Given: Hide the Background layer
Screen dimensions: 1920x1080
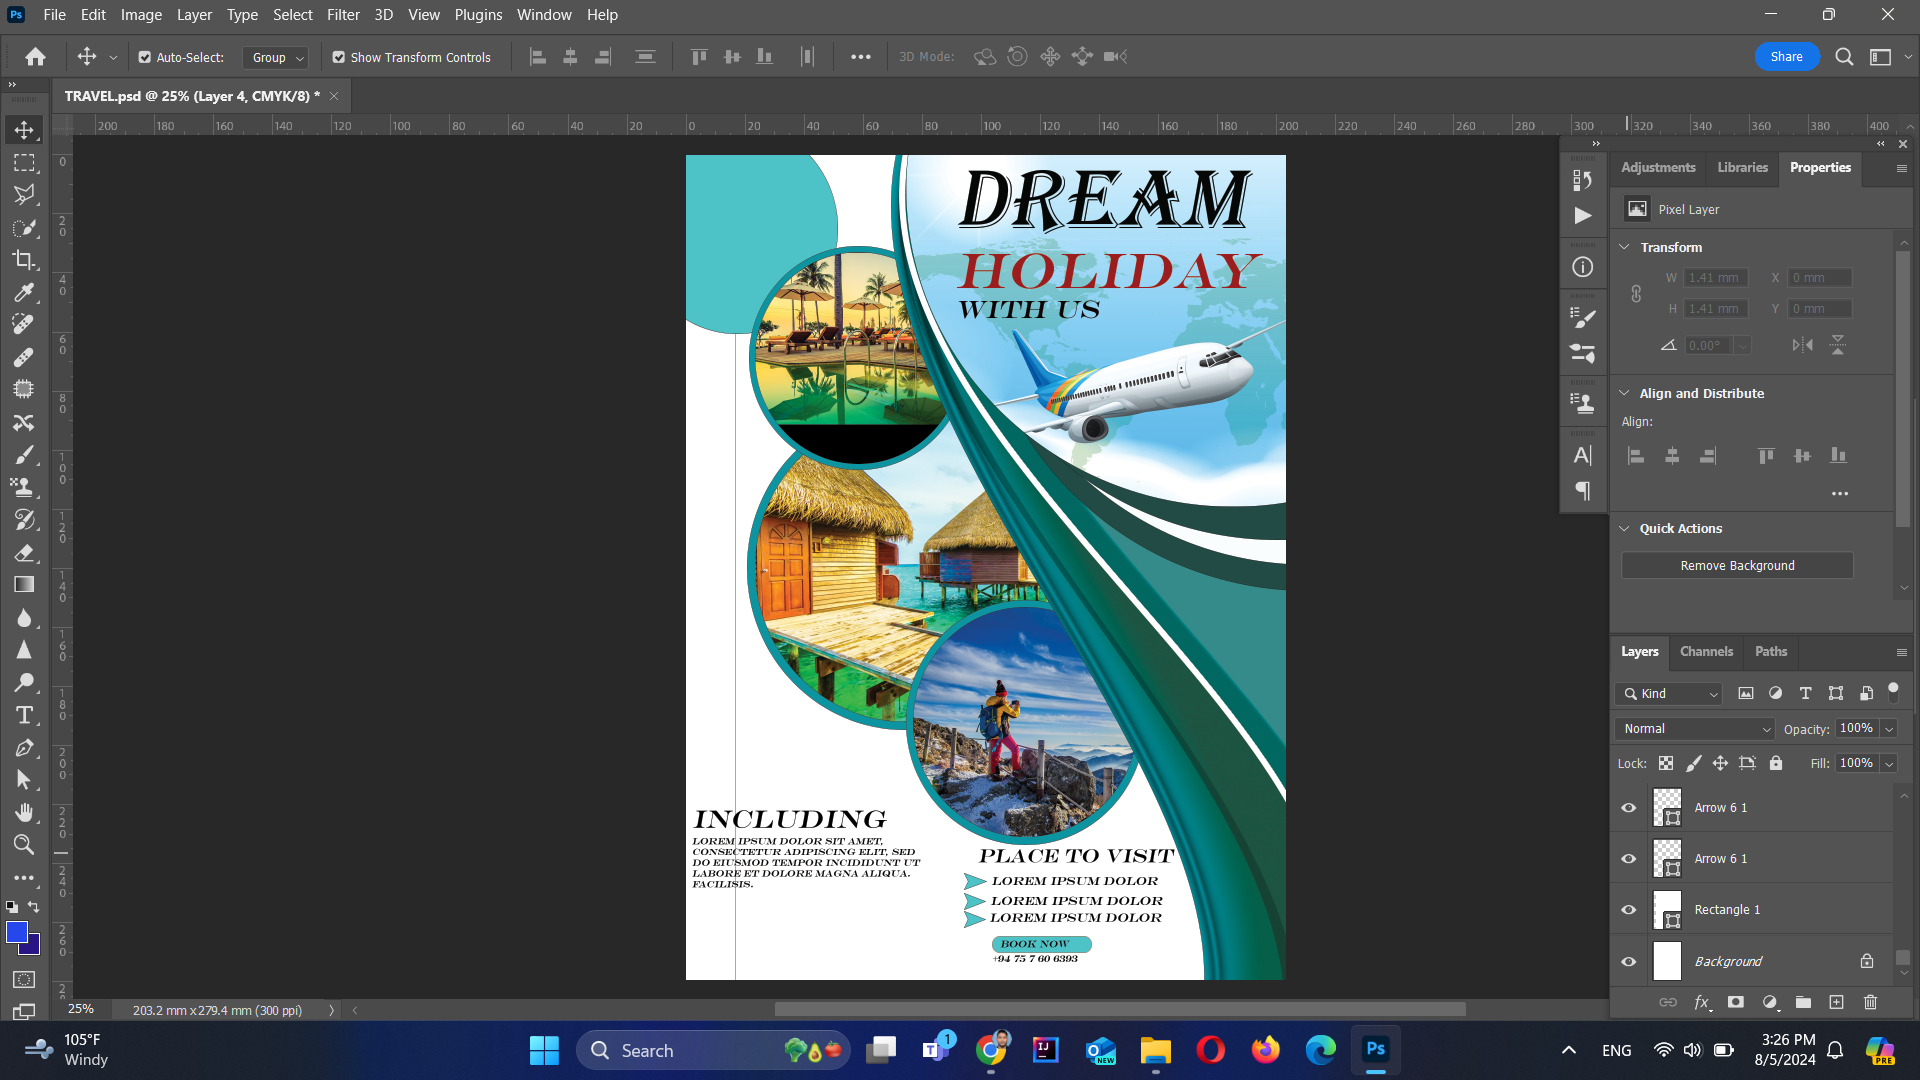Looking at the screenshot, I should coord(1628,962).
